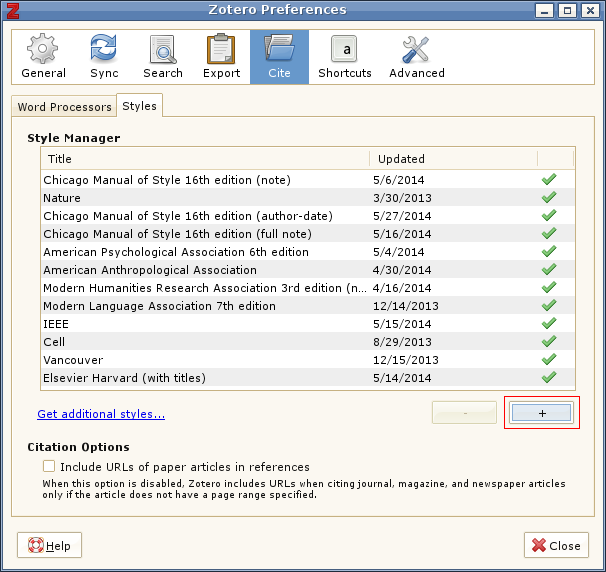Enable Include URLs of paper articles checkbox
606x572 pixels.
coord(49,467)
